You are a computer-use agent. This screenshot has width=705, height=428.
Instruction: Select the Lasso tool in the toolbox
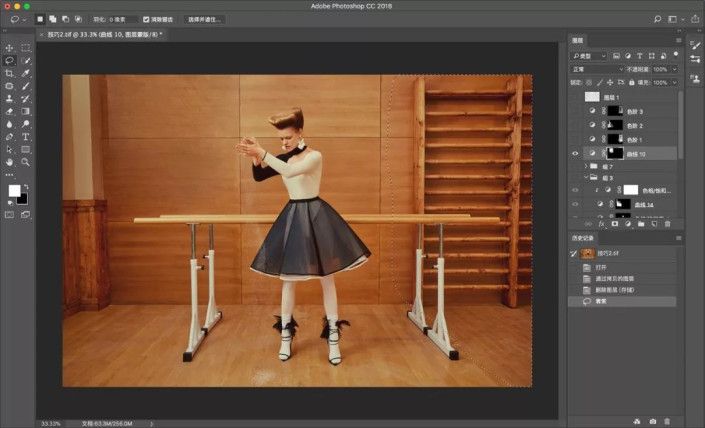coord(9,60)
